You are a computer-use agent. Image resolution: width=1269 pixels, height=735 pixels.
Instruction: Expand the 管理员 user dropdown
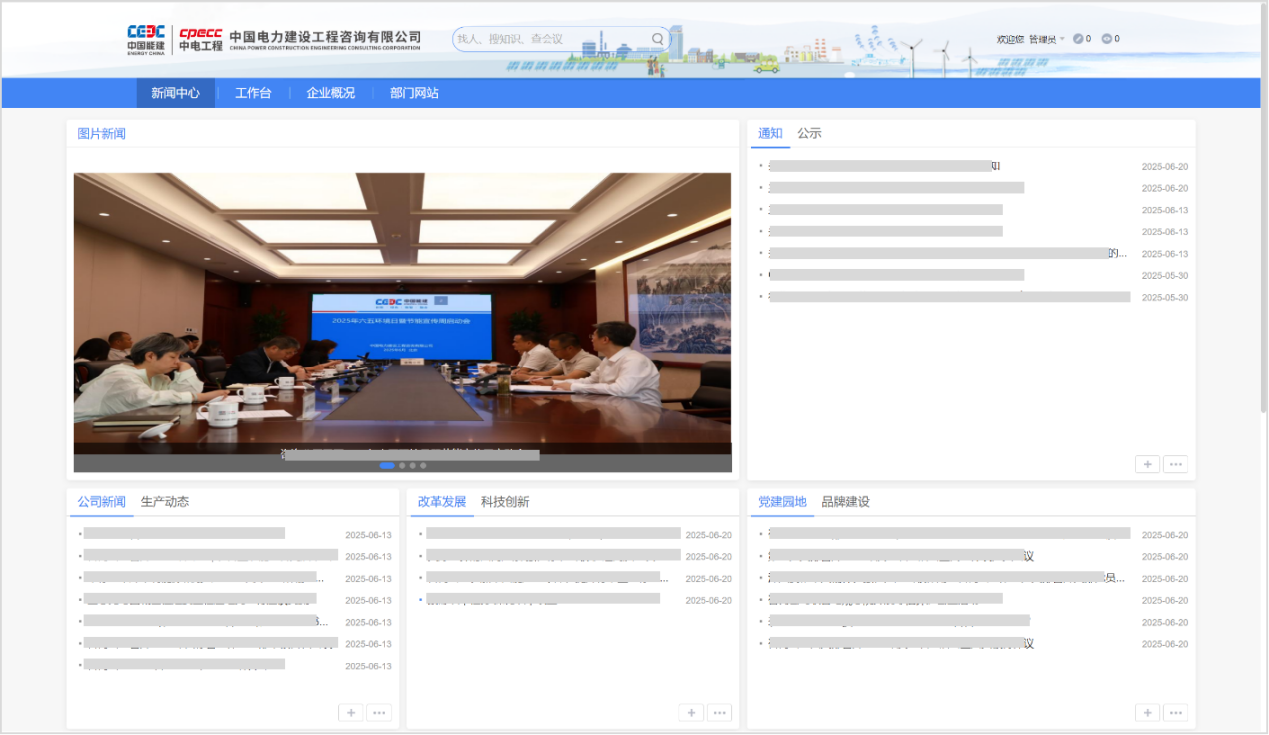click(x=1047, y=39)
